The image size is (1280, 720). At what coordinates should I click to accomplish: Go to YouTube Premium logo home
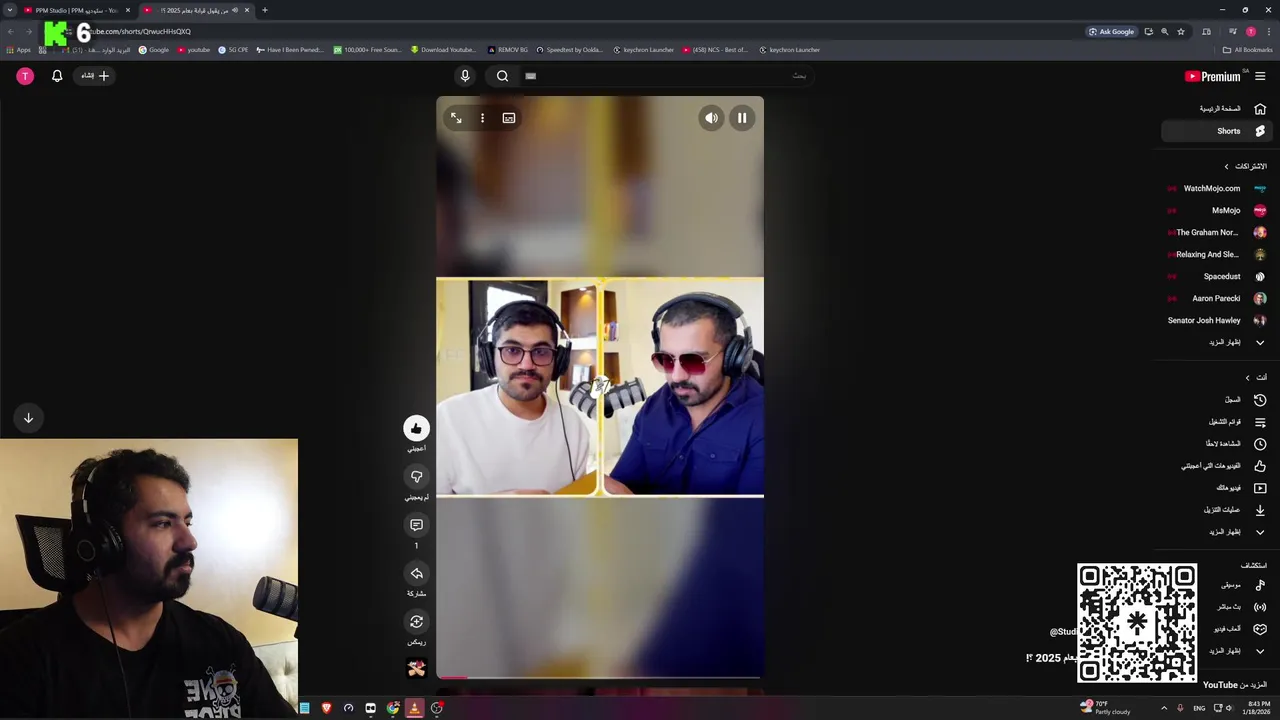pyautogui.click(x=1213, y=76)
